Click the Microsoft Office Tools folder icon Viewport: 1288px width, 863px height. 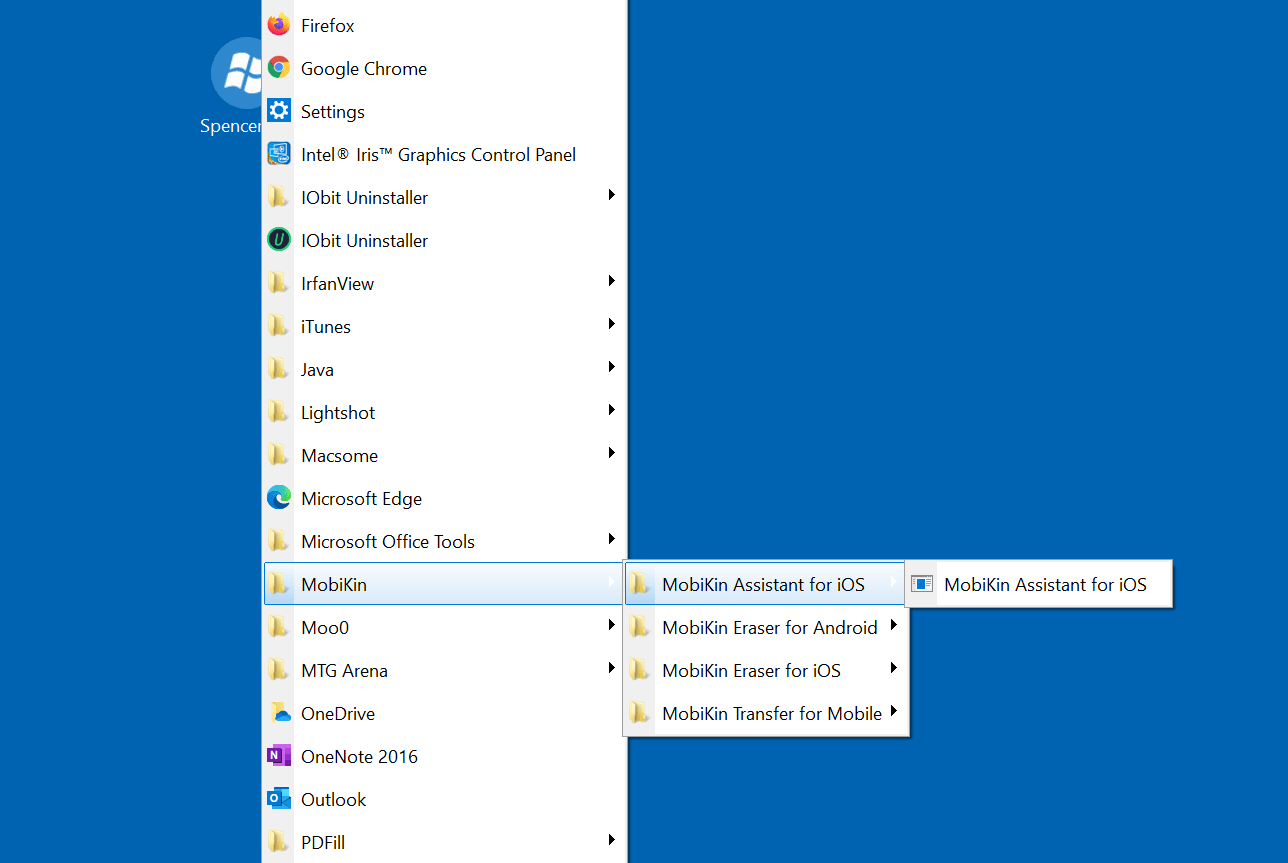tap(279, 541)
